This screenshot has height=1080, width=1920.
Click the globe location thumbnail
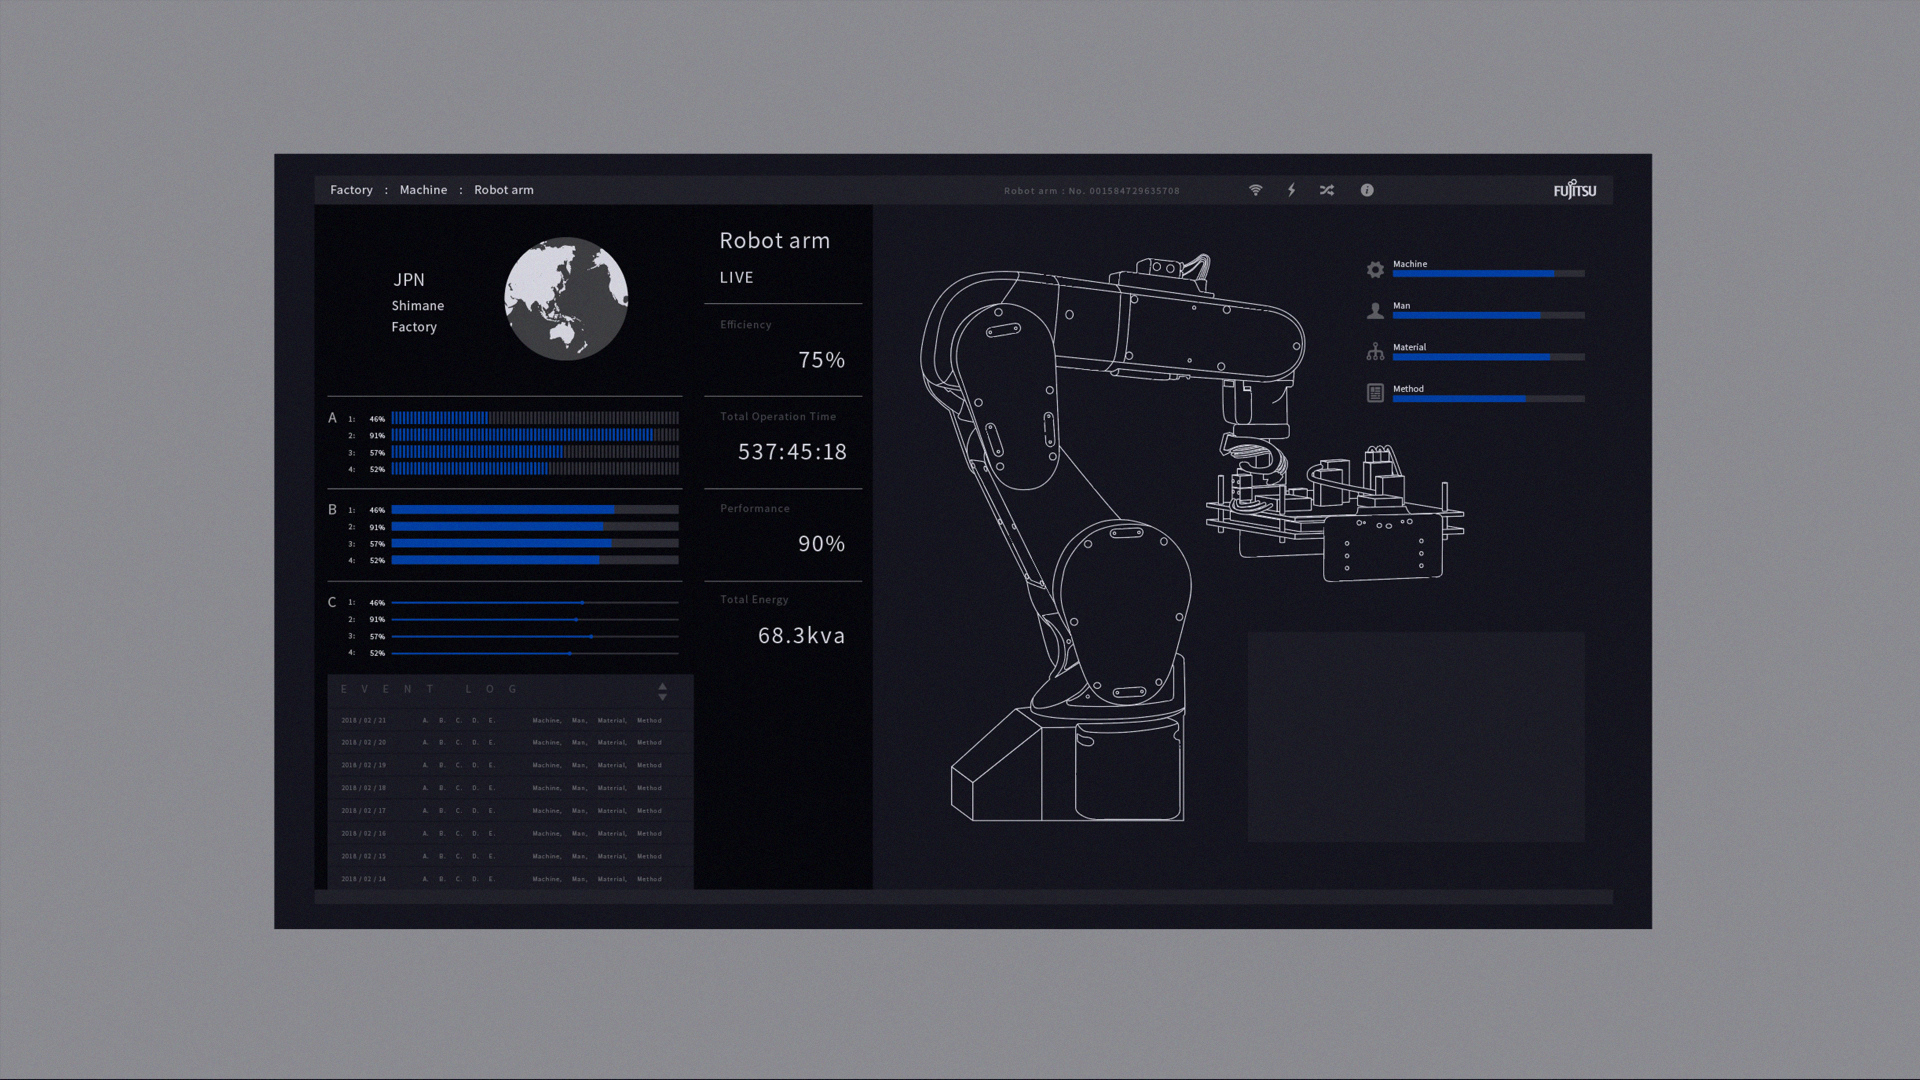(566, 299)
